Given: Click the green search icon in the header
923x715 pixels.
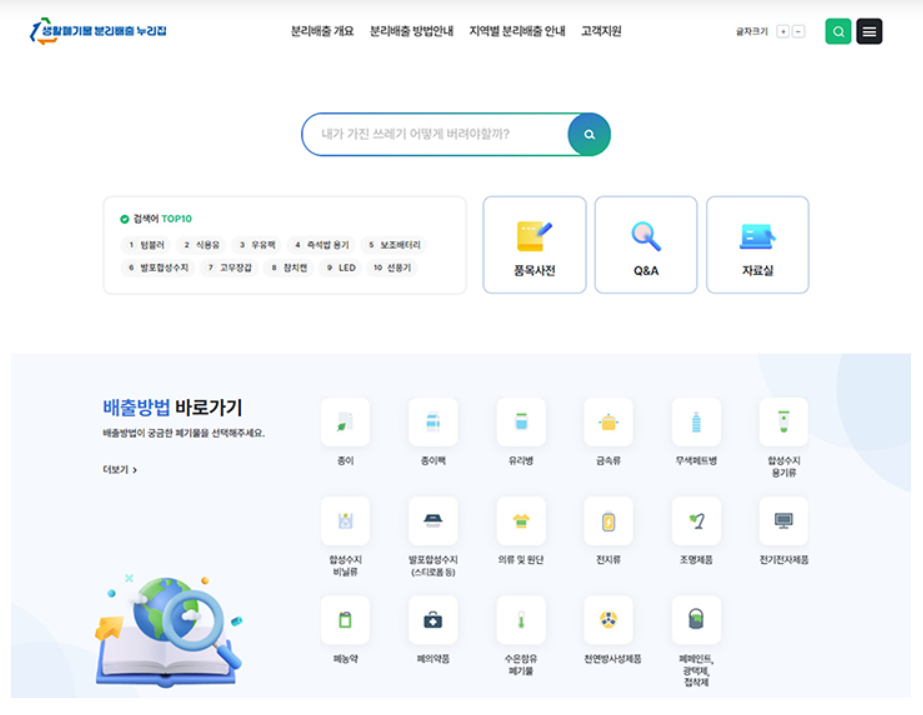Looking at the screenshot, I should coord(838,31).
